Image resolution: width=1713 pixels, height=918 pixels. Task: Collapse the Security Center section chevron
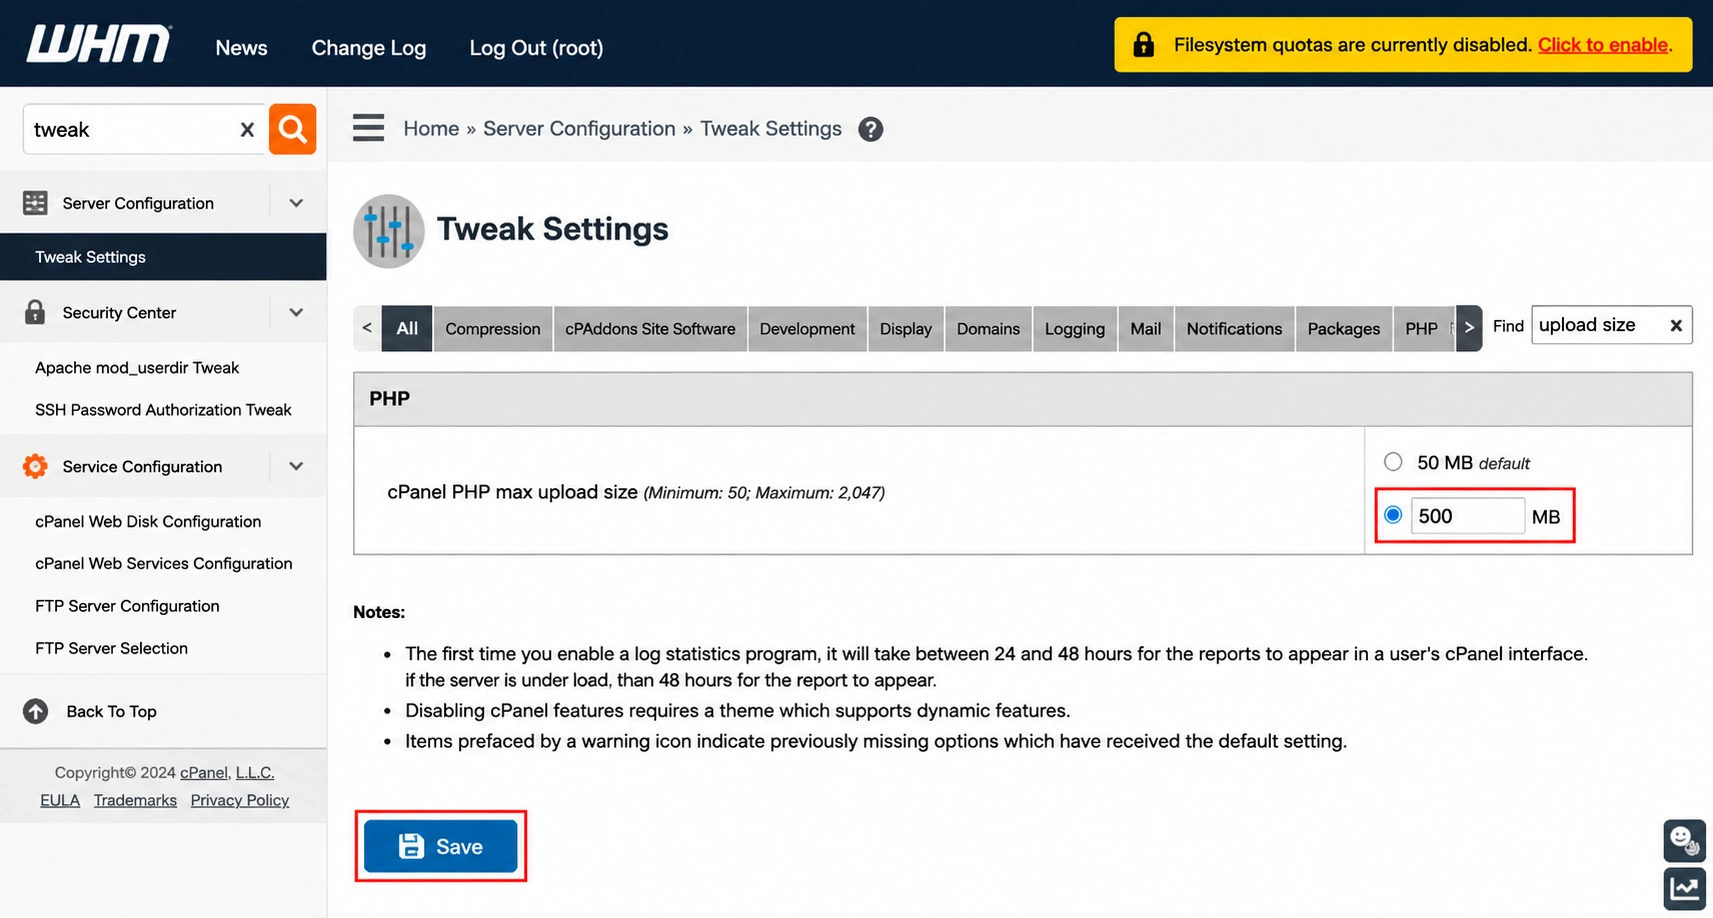tap(296, 312)
